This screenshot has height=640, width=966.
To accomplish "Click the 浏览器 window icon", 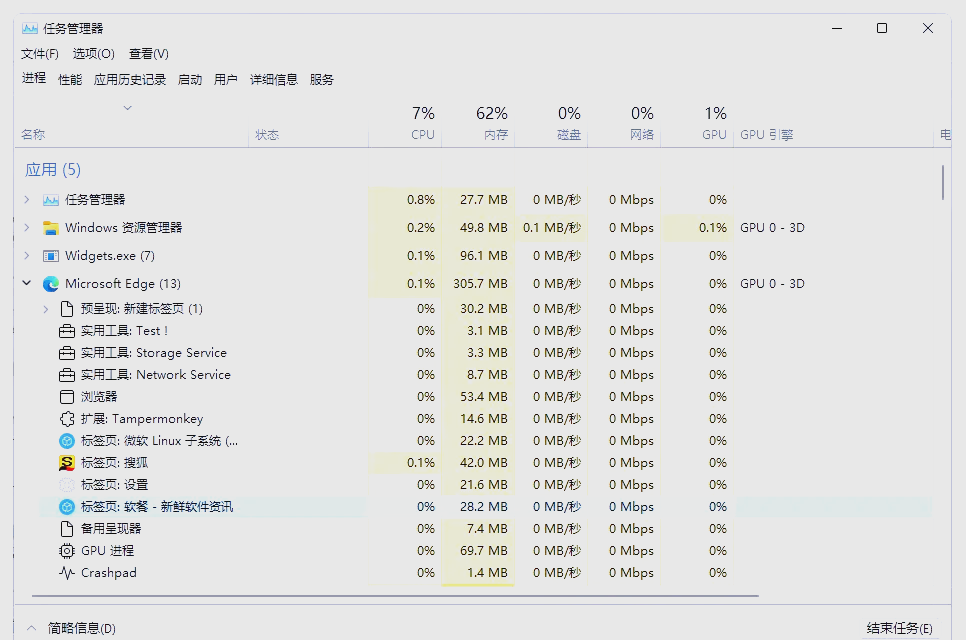I will [x=67, y=397].
